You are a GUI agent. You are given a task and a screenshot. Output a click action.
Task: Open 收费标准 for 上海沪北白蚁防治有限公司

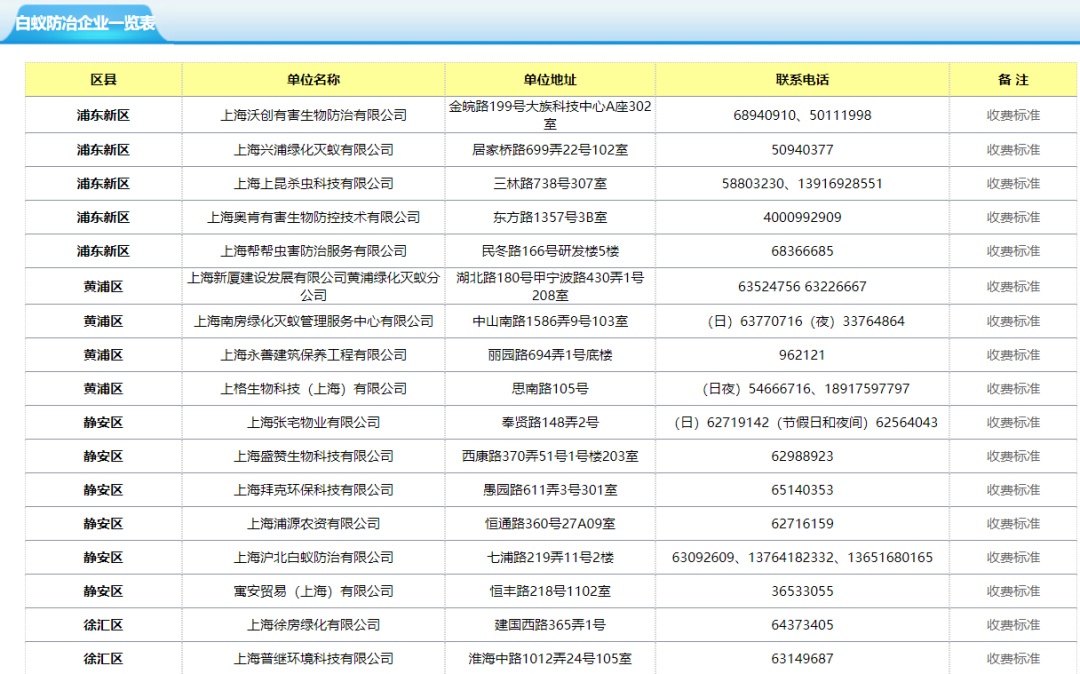click(1012, 557)
